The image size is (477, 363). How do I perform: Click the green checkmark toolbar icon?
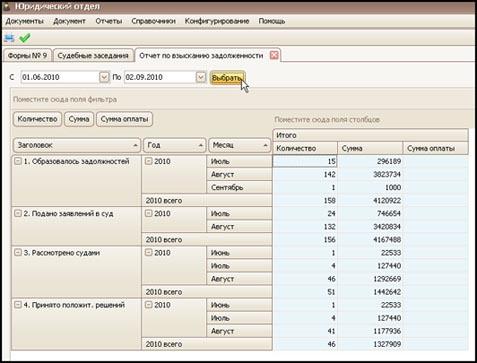click(25, 38)
